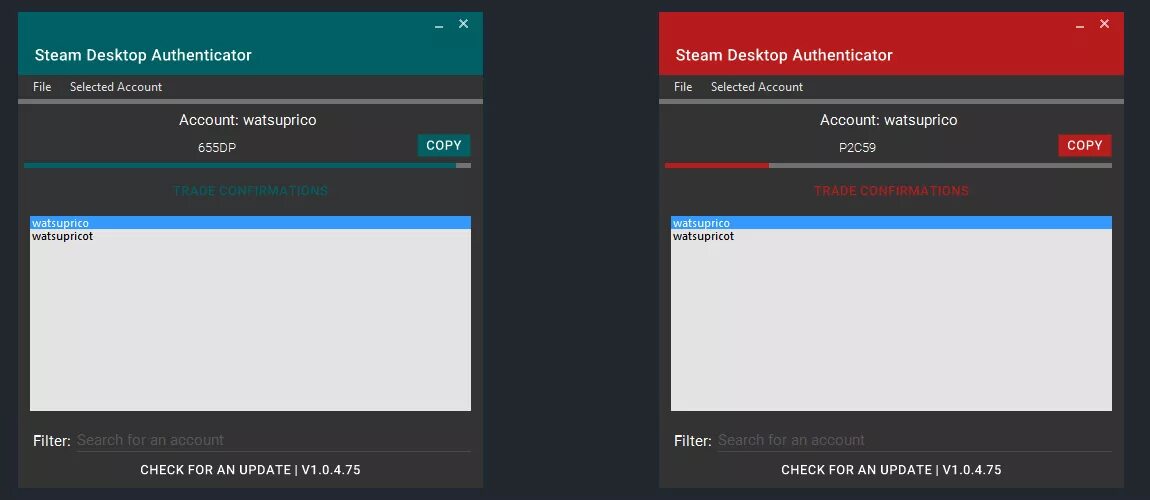This screenshot has height=500, width=1150.
Task: Click the red window Account: watsuprico label
Action: click(889, 120)
